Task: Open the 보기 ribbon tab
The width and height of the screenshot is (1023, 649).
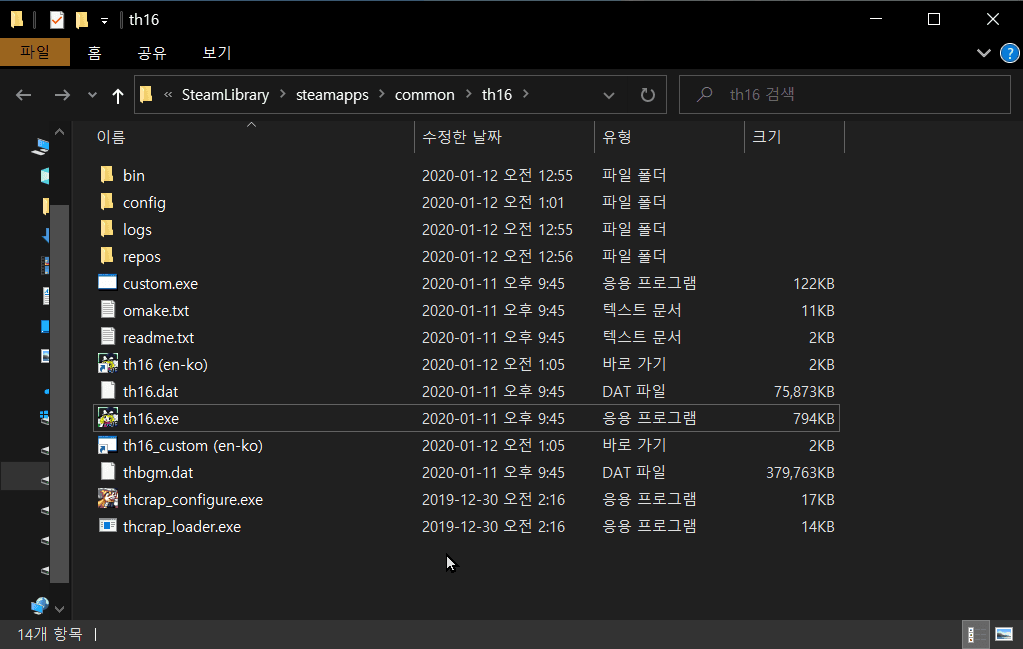Action: (x=217, y=53)
